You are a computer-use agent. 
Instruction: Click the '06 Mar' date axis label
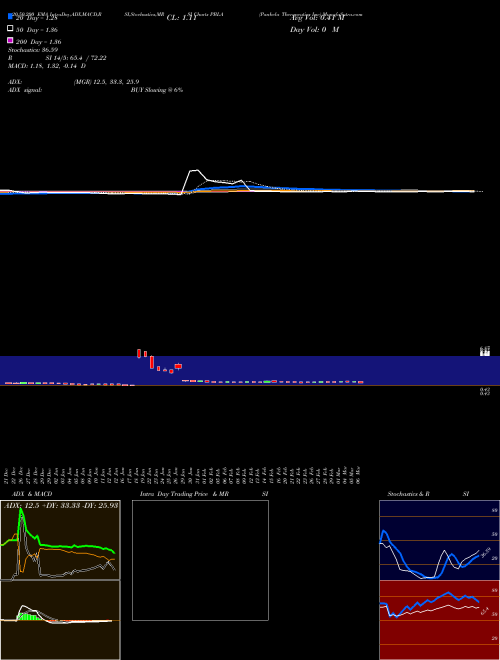[x=358, y=475]
